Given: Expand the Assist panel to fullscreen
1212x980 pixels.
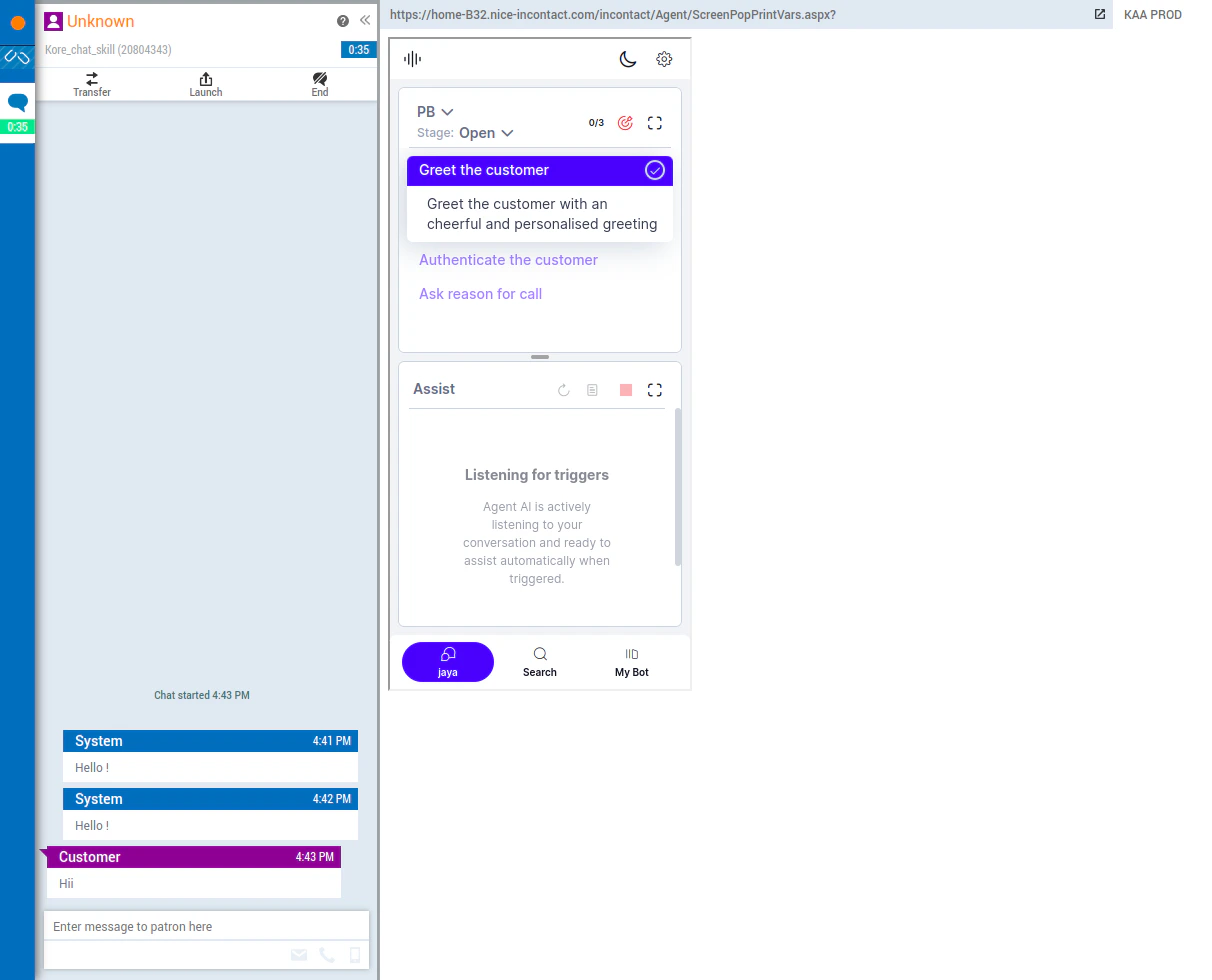Looking at the screenshot, I should (655, 390).
